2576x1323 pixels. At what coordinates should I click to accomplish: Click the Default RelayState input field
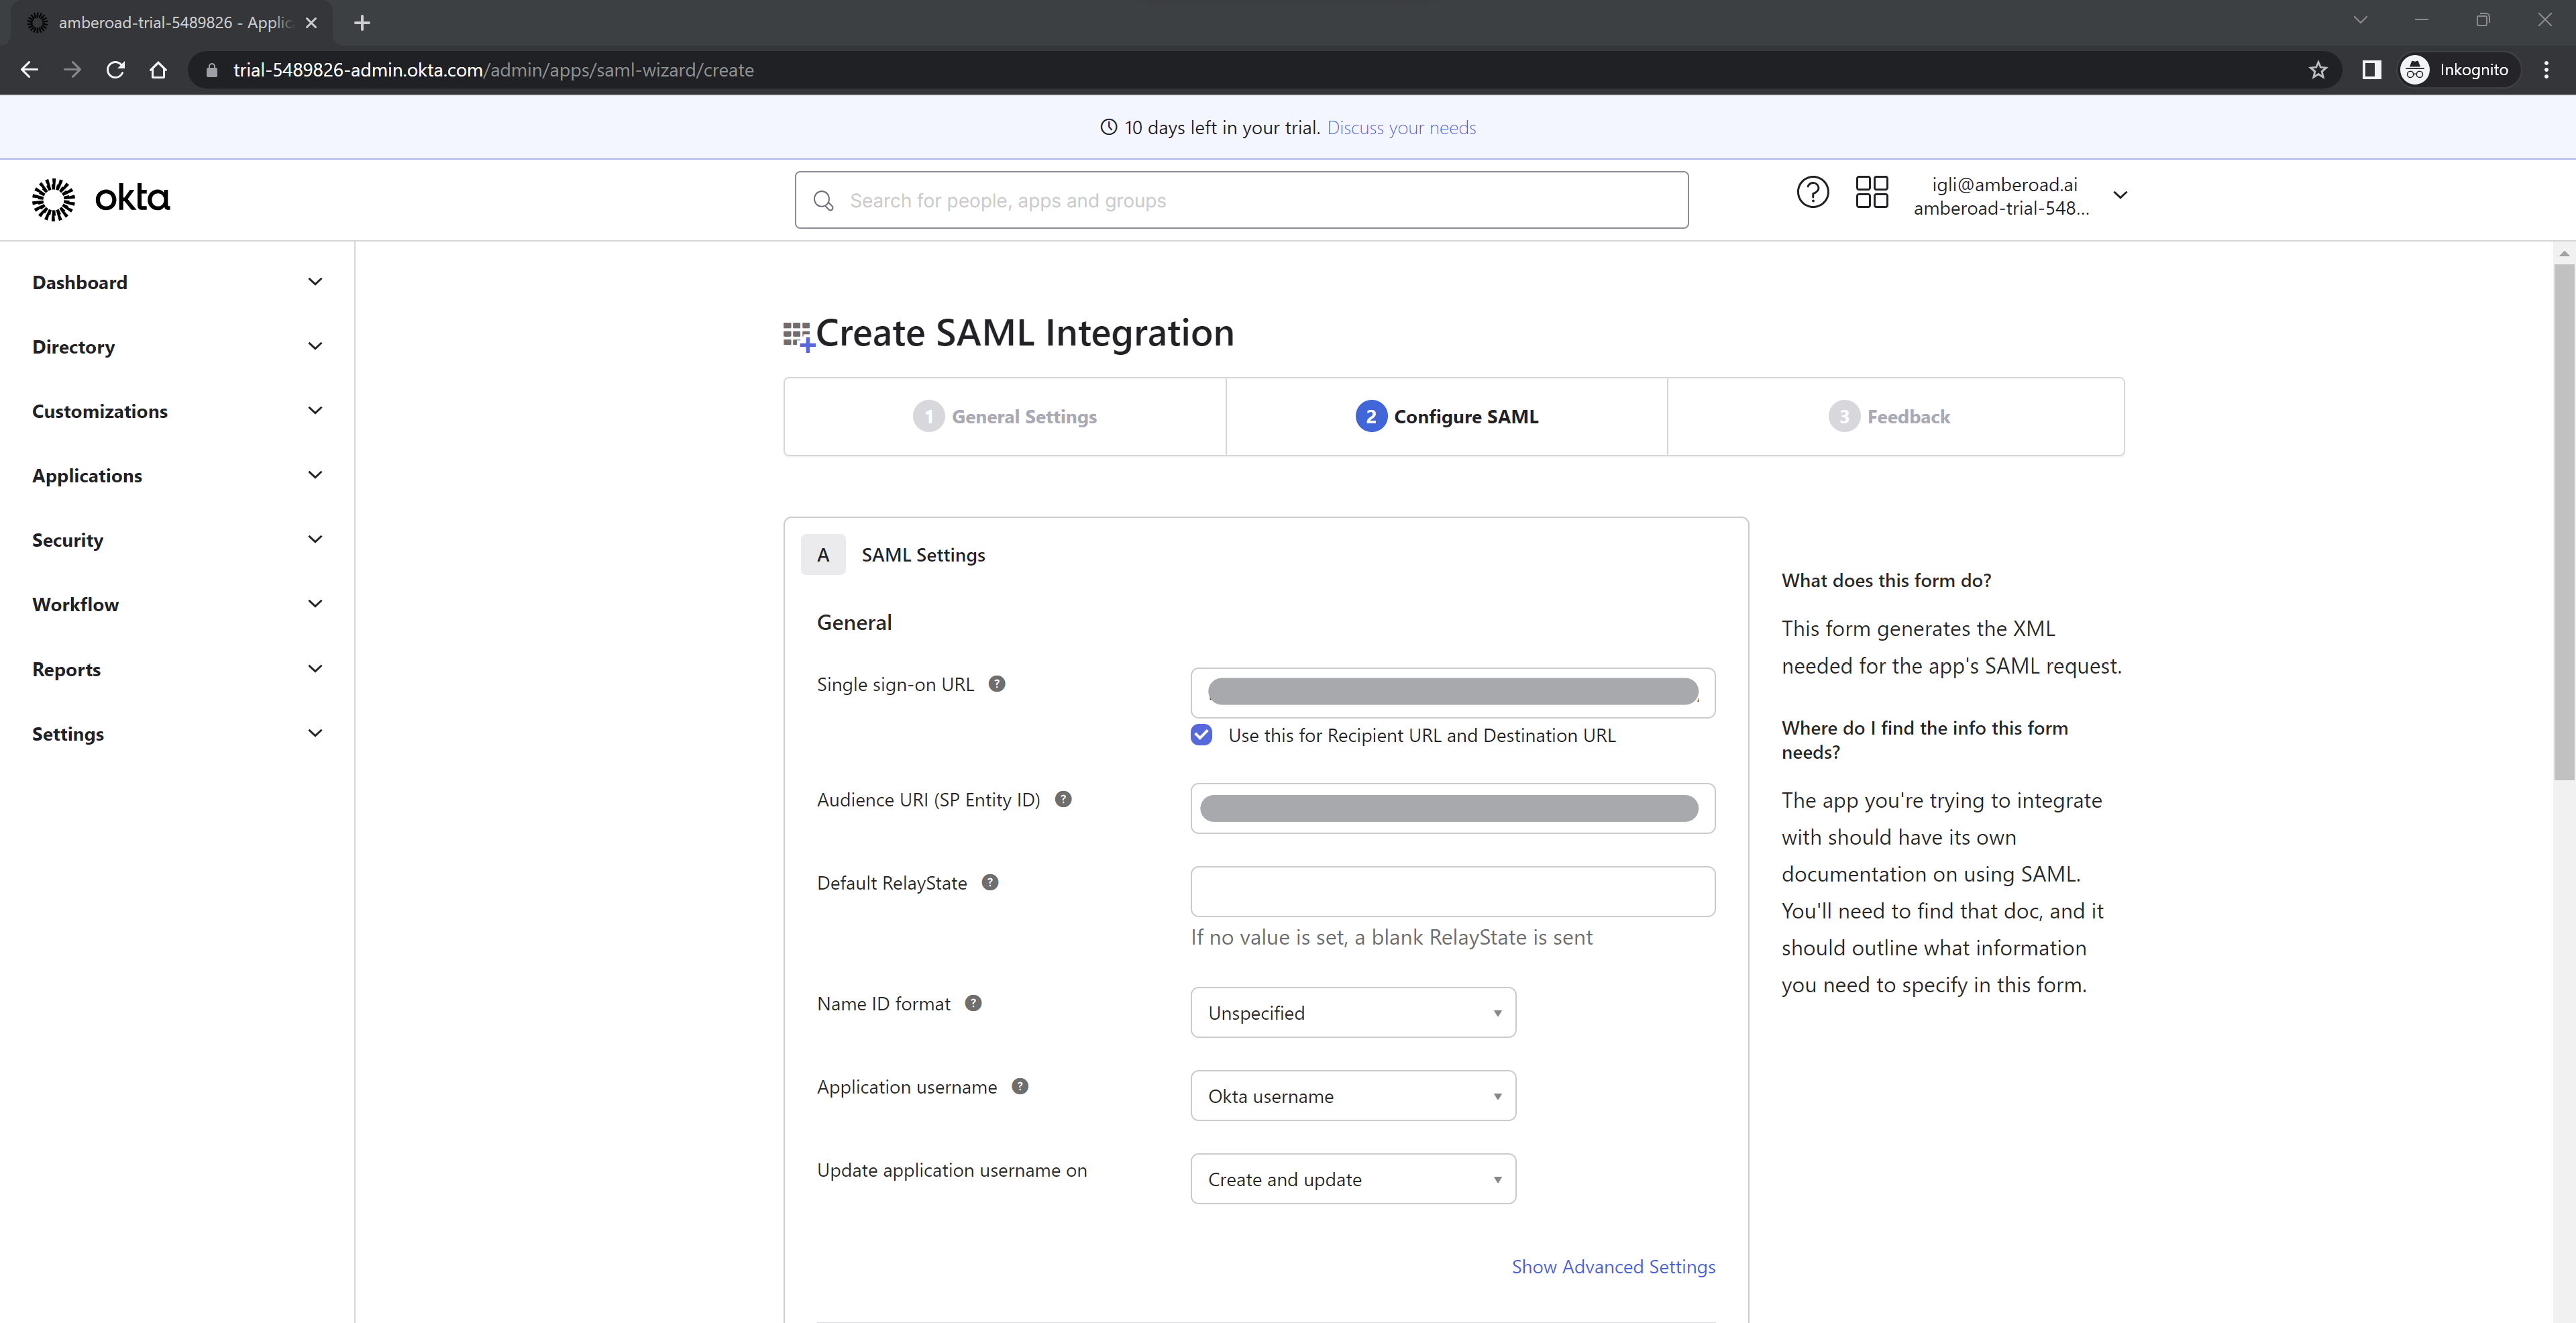(x=1452, y=891)
